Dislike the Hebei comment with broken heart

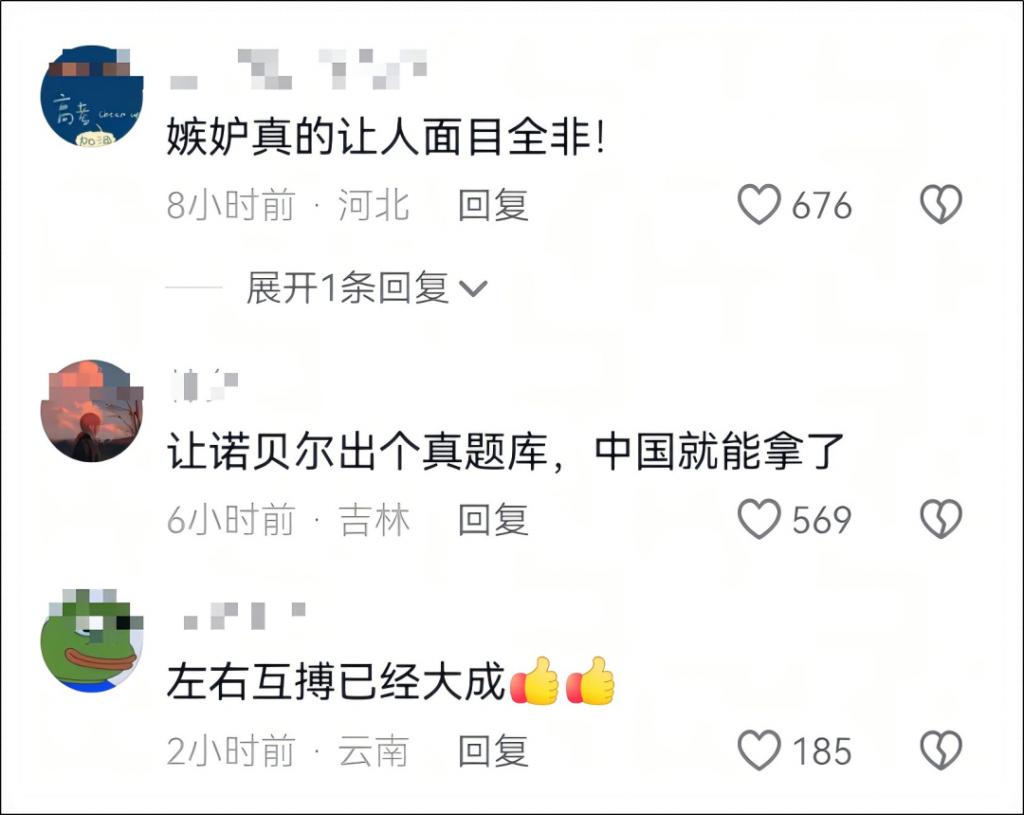[941, 204]
